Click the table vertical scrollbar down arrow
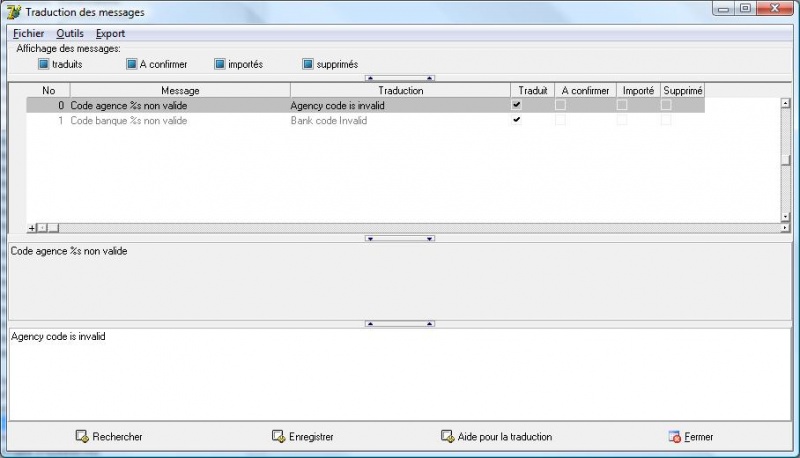This screenshot has width=800, height=458. [785, 216]
